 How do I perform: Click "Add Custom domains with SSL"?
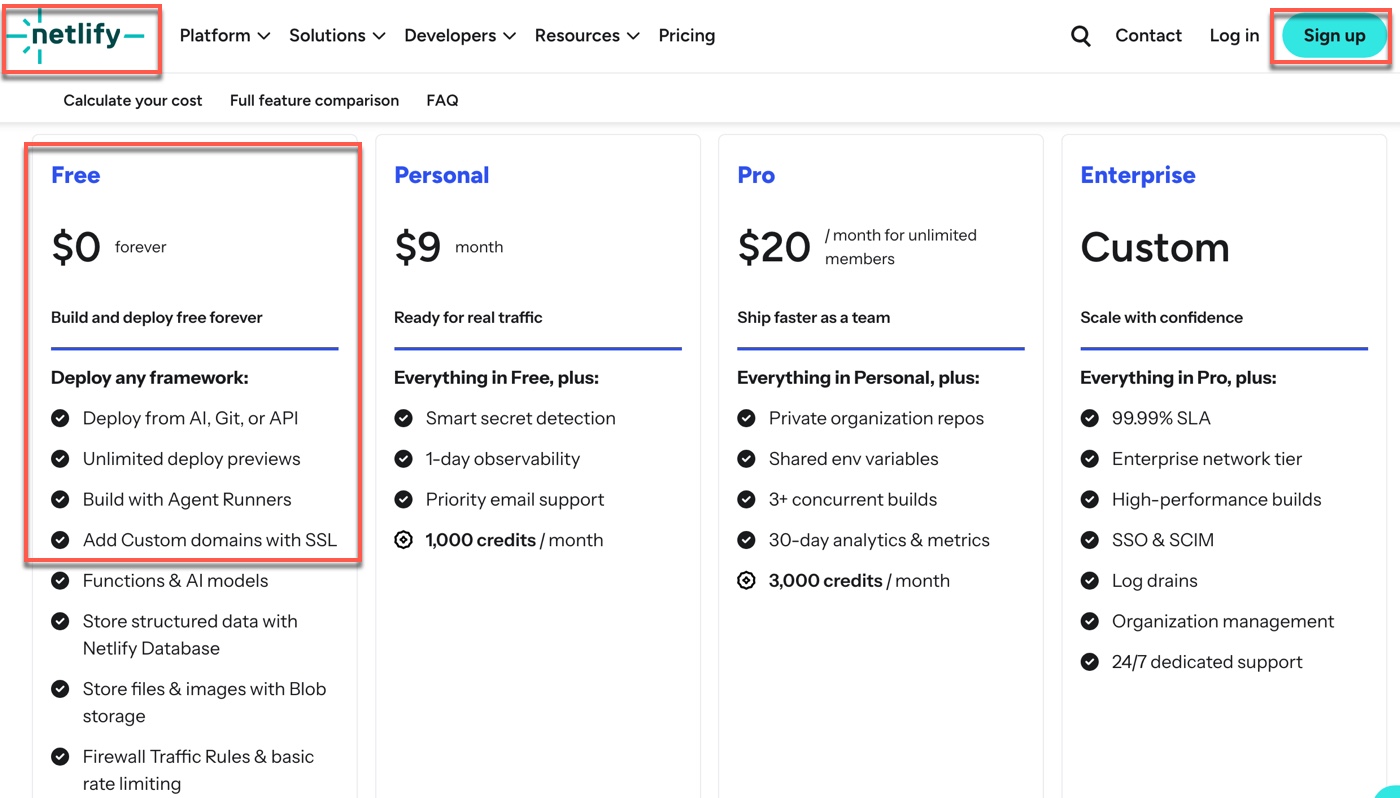click(210, 541)
